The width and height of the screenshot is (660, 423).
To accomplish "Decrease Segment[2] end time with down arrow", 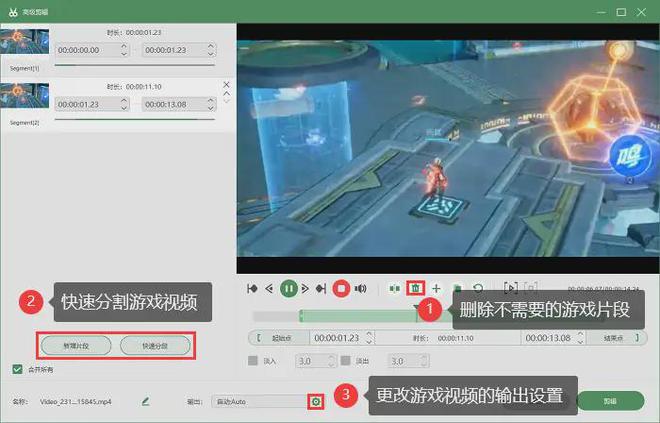I will coord(211,108).
